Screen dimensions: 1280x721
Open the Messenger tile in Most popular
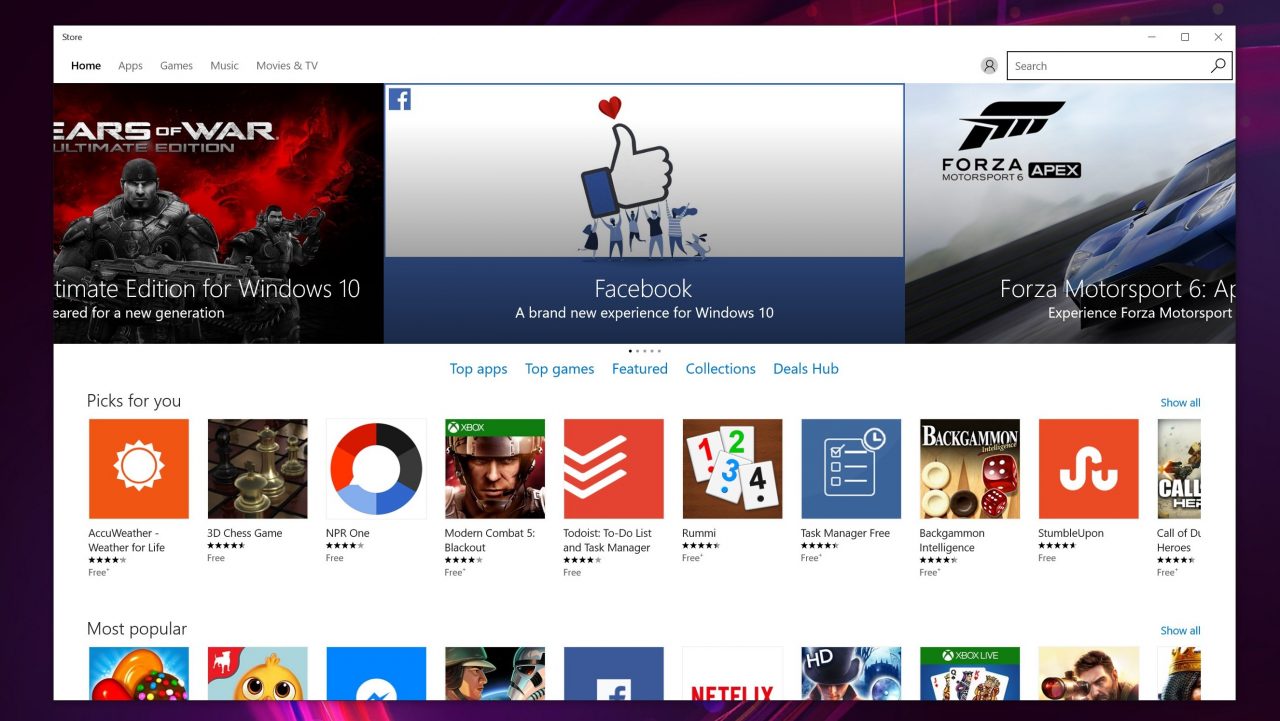[x=376, y=673]
